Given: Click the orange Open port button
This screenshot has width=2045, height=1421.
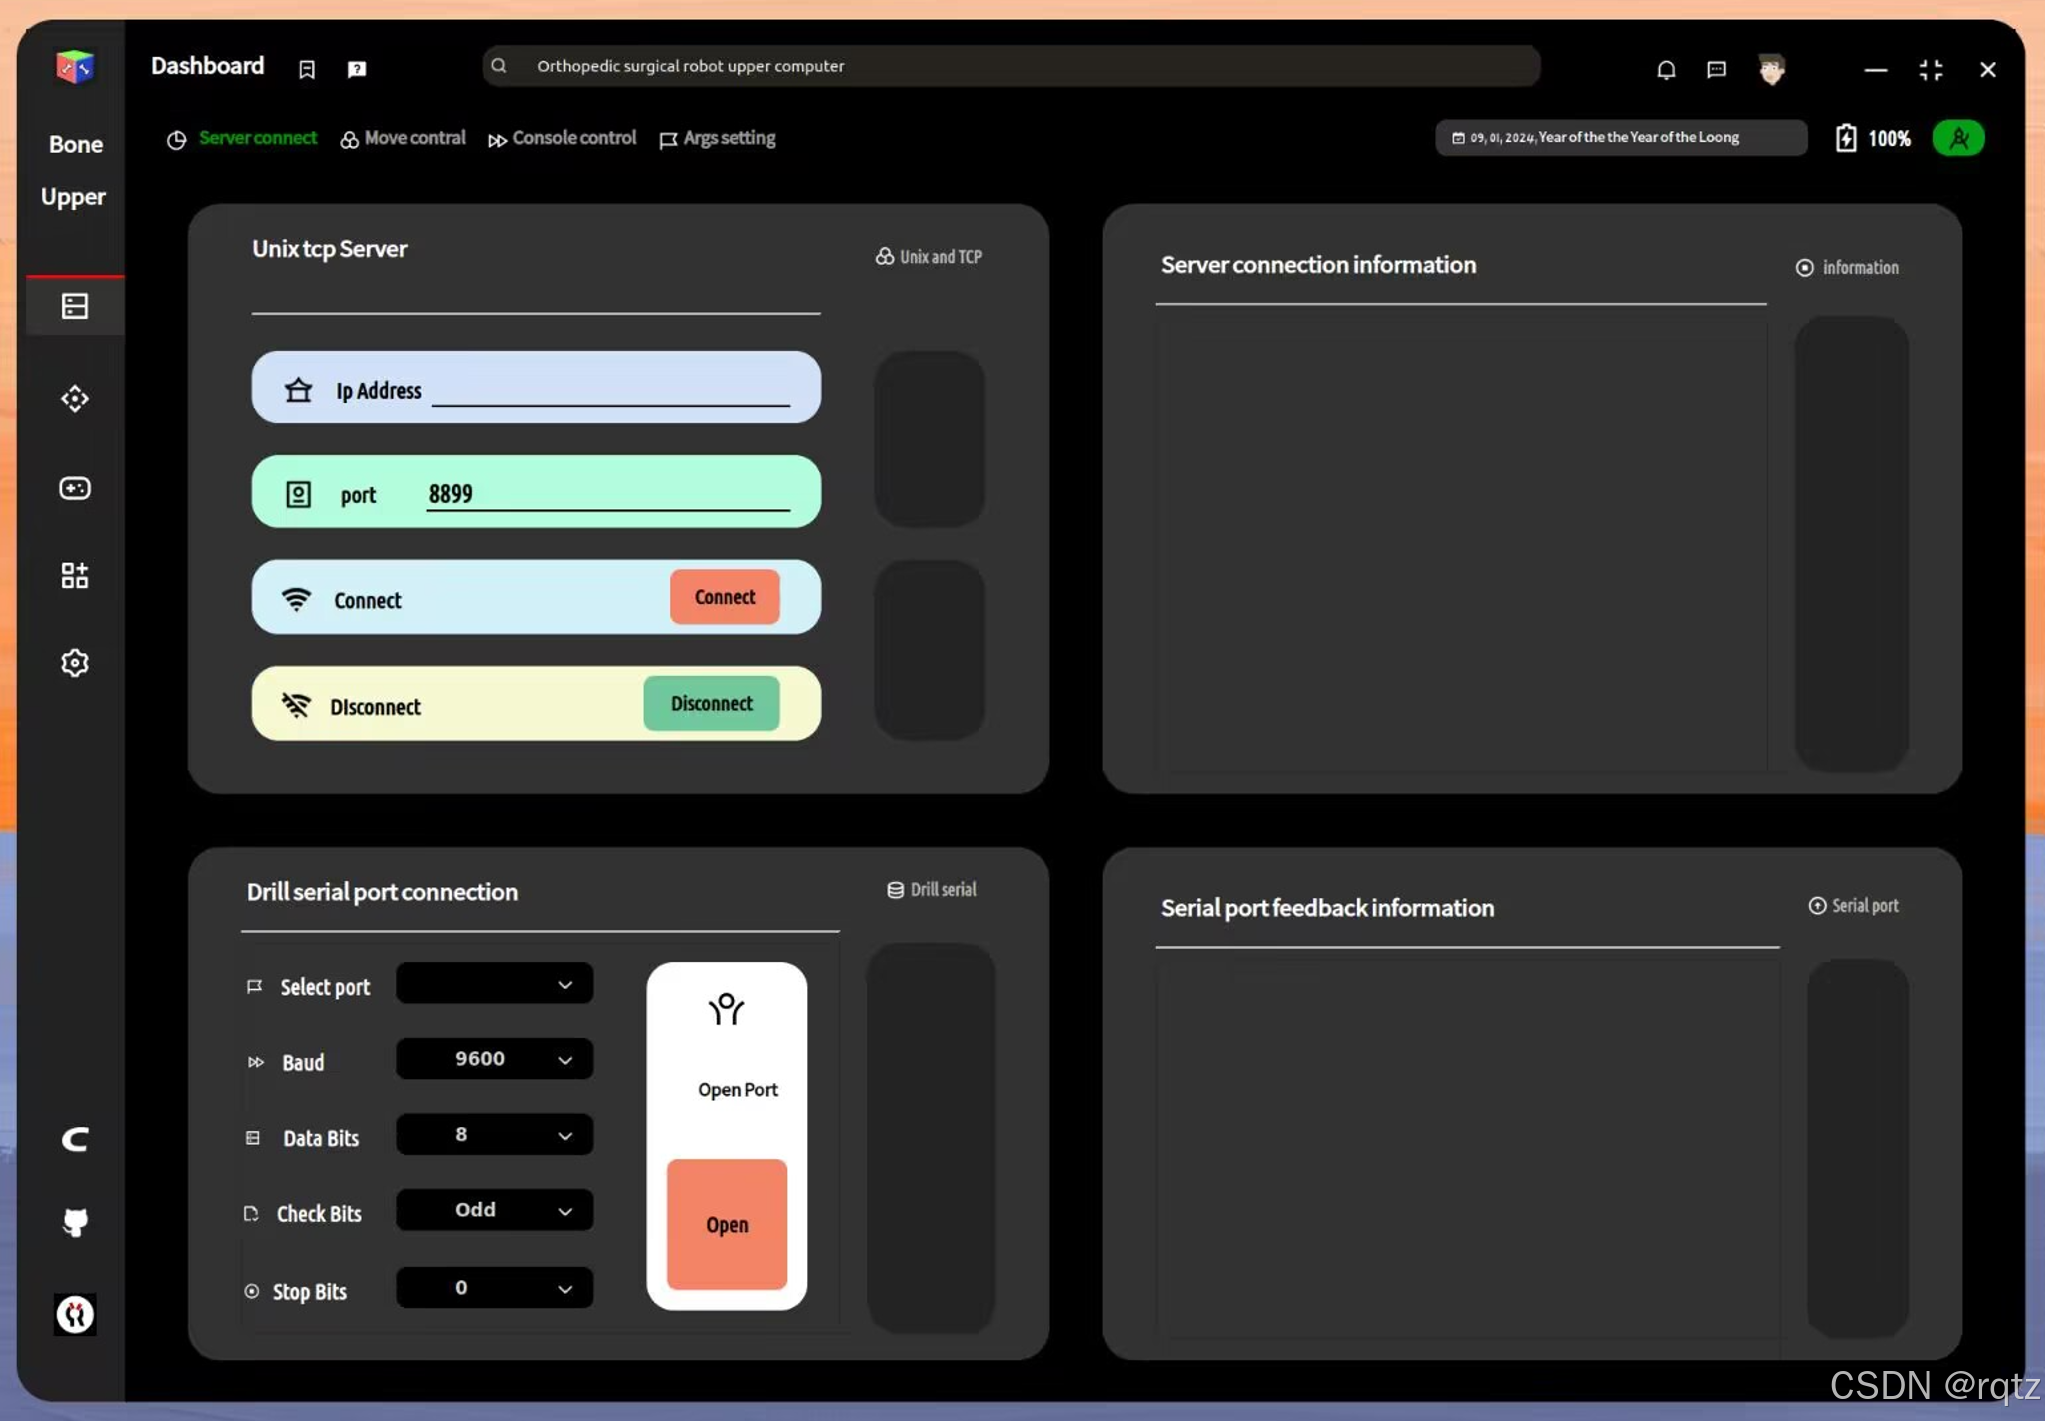Looking at the screenshot, I should [726, 1224].
